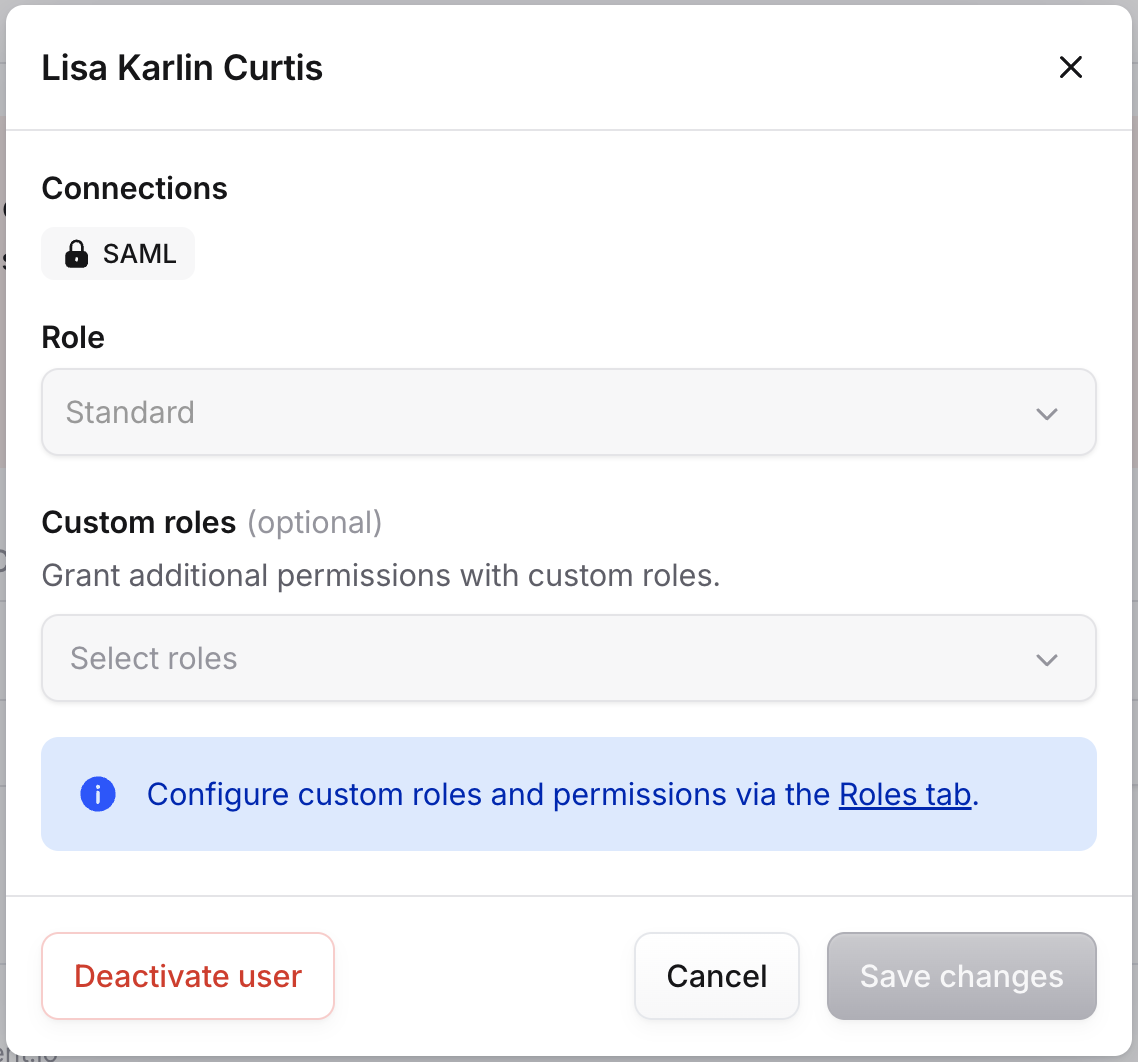The height and width of the screenshot is (1062, 1138).
Task: Click the Standard value in Role field
Action: click(x=130, y=412)
